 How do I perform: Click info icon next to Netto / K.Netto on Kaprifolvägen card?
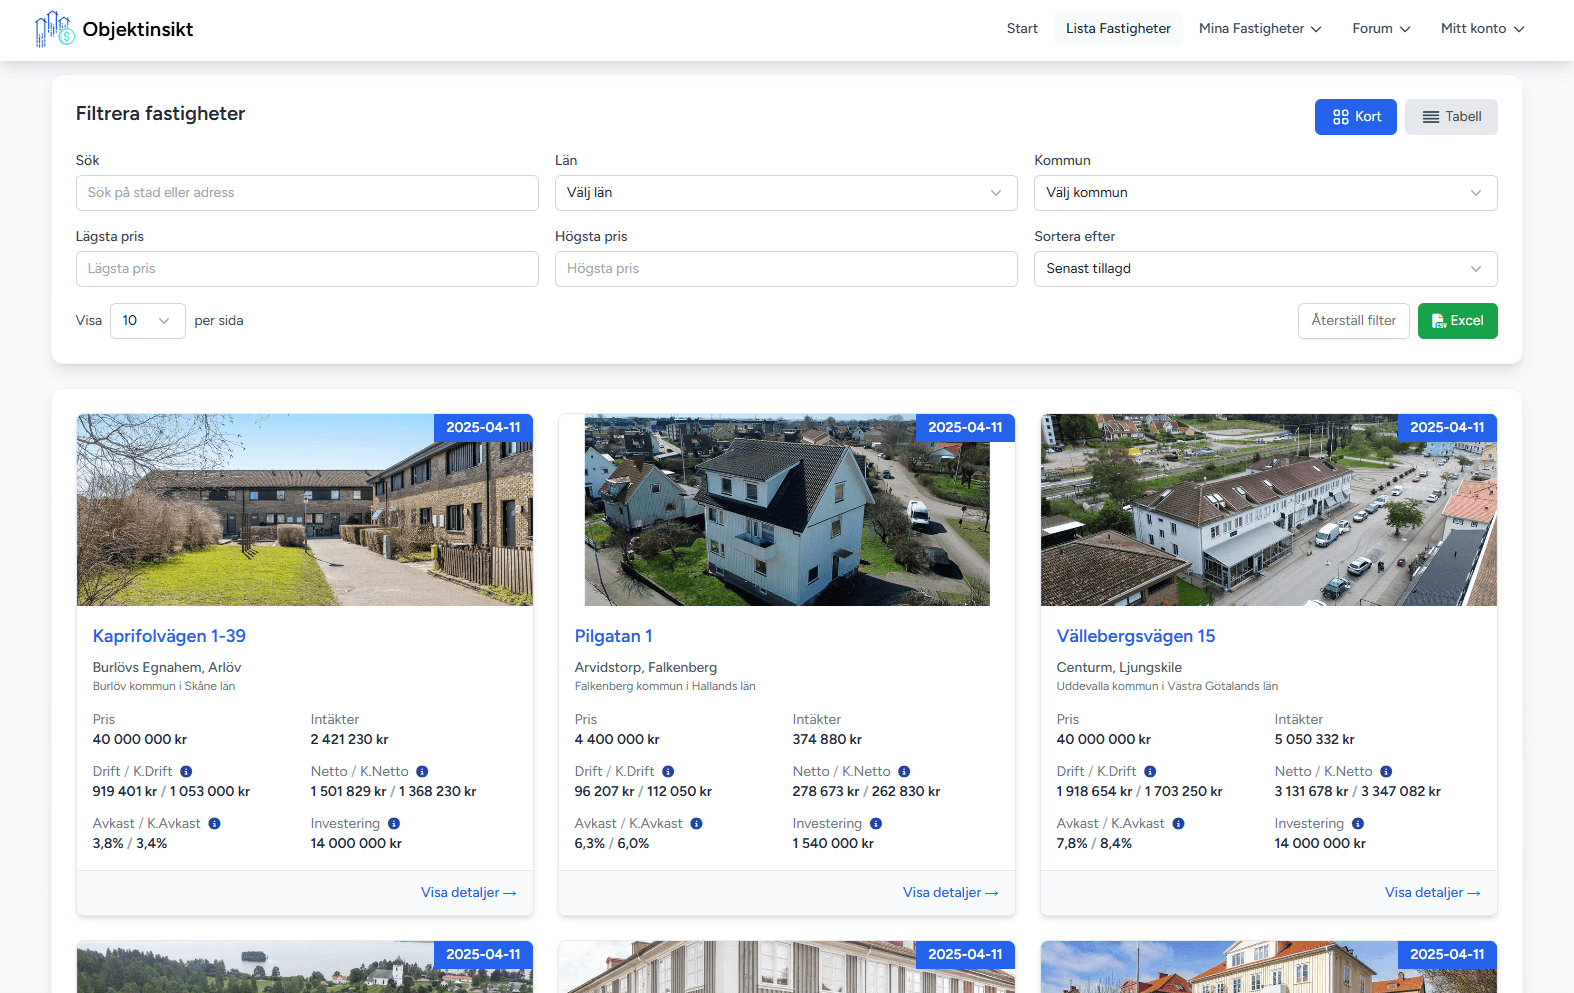[x=422, y=771]
